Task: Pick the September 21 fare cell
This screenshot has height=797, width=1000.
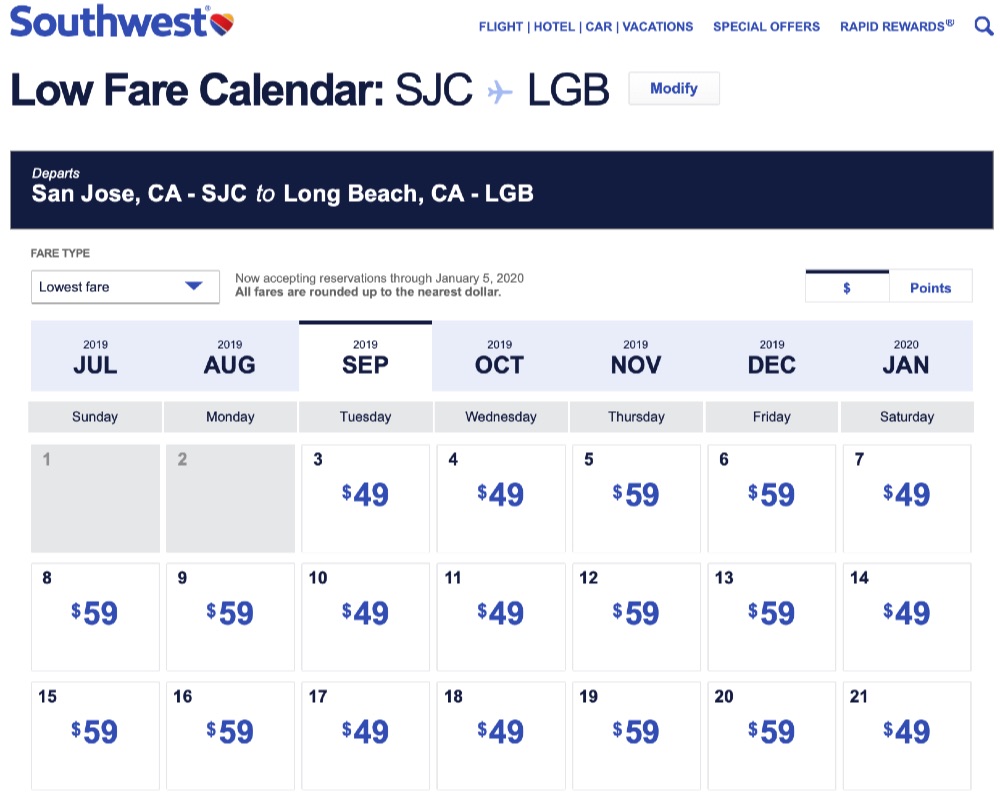Action: click(x=907, y=733)
